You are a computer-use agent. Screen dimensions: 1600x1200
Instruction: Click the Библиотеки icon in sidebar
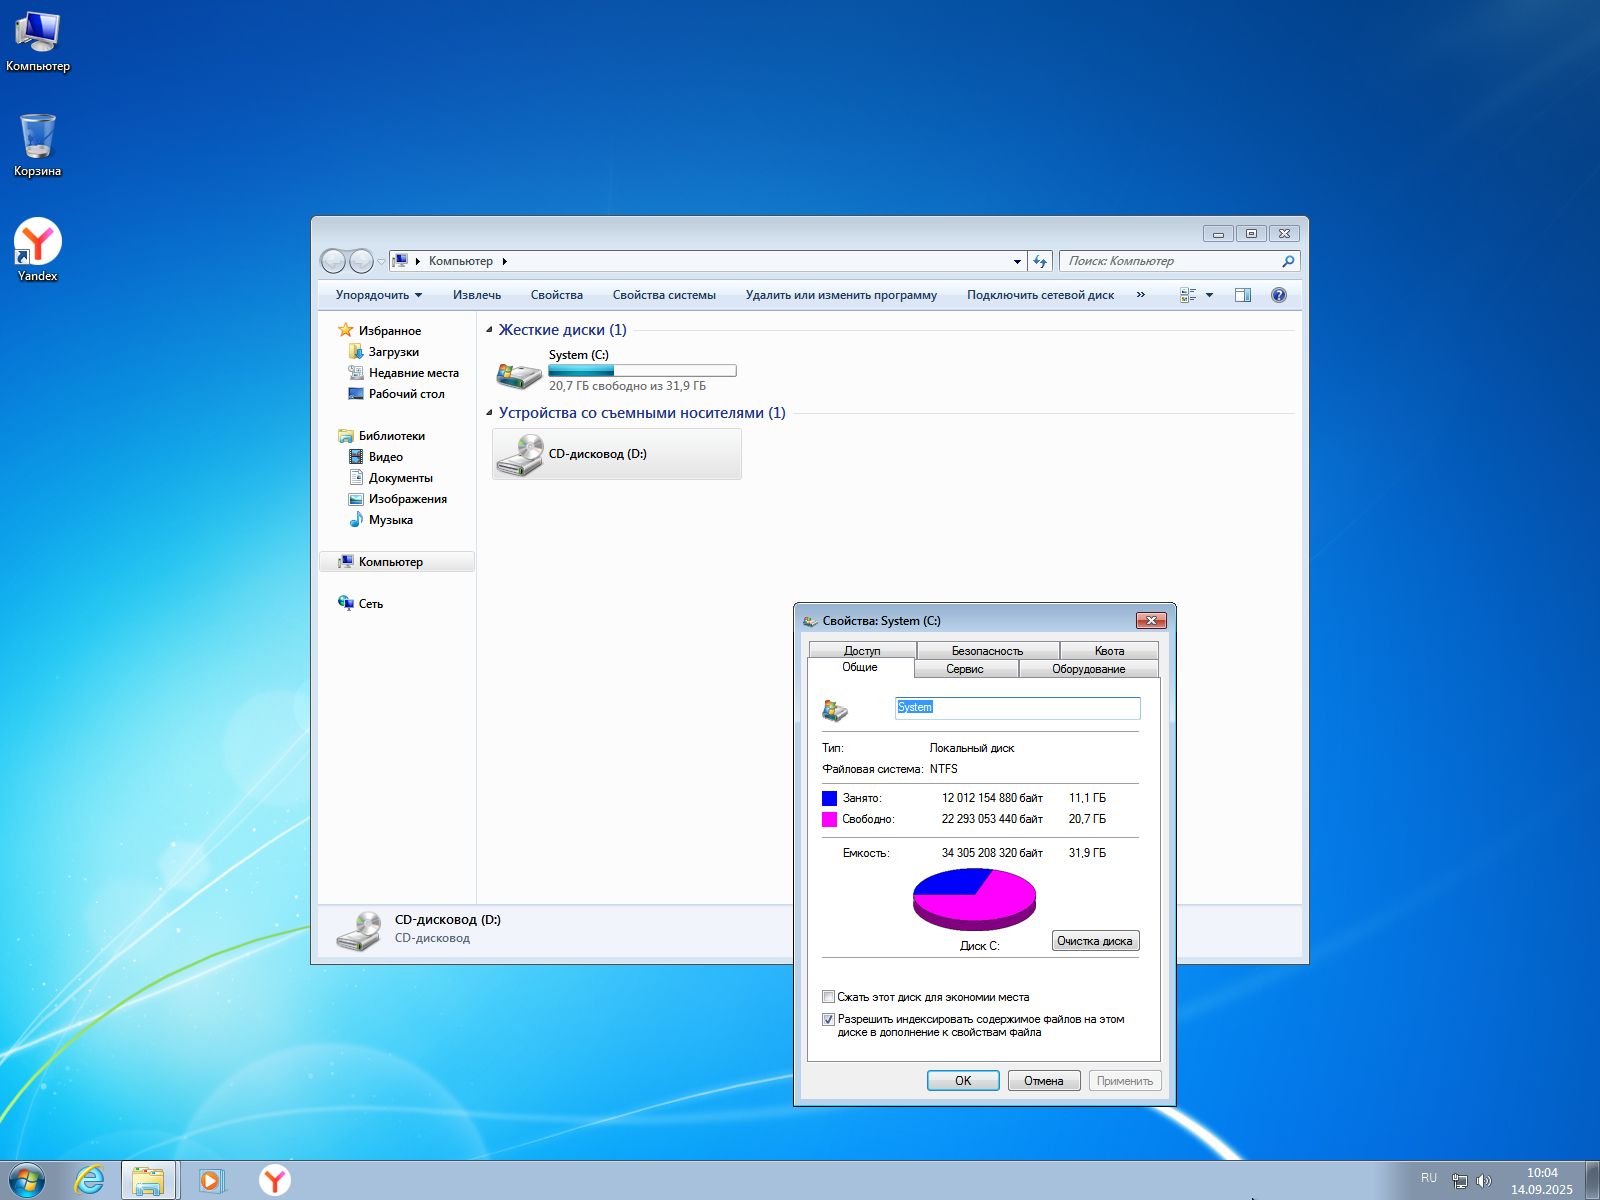(346, 436)
